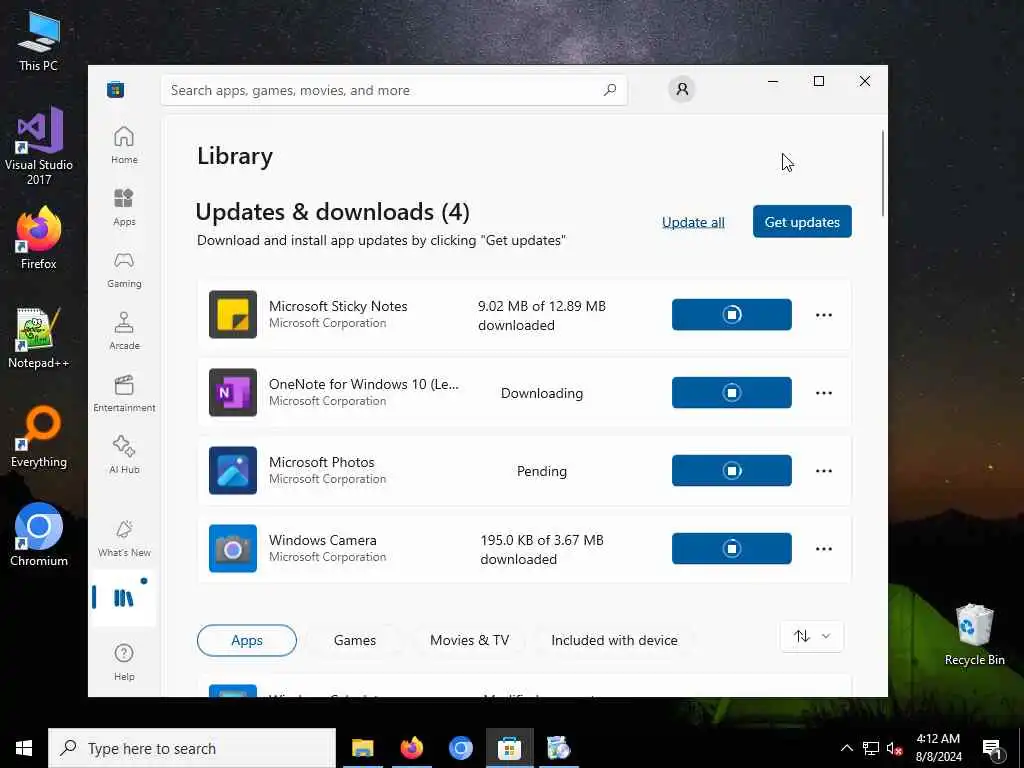Open the notification center icon

(992, 749)
